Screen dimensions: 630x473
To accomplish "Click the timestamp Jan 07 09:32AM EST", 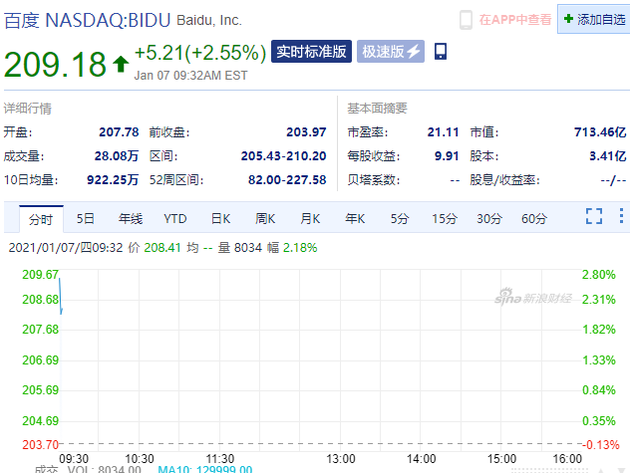I will tap(191, 76).
